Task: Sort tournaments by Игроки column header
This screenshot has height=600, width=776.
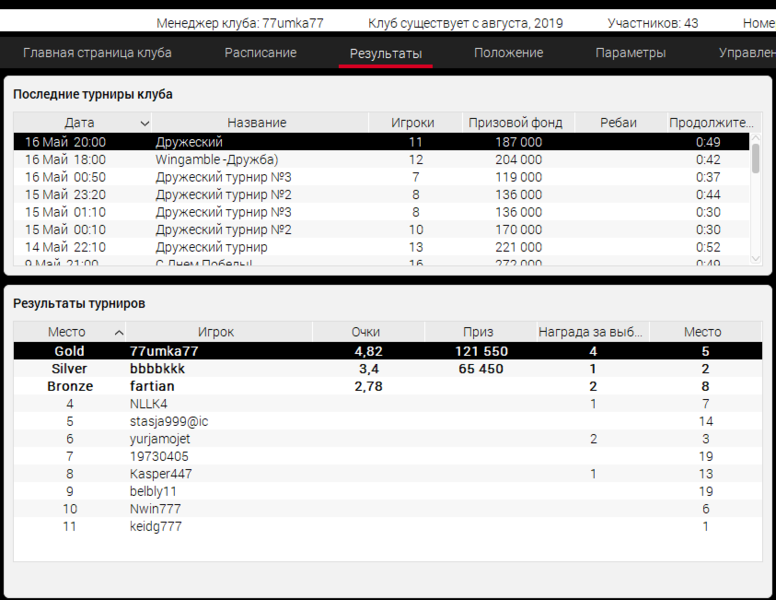Action: click(413, 123)
